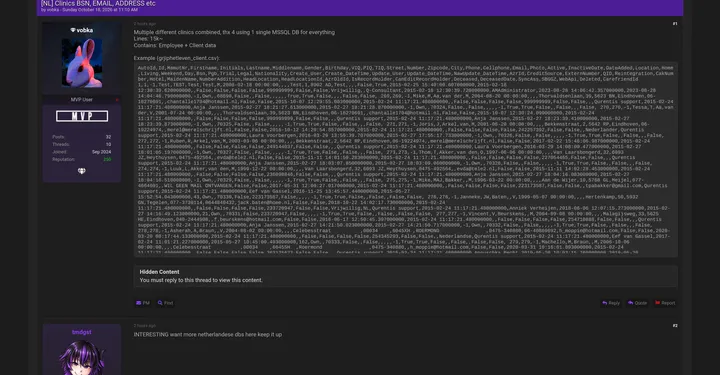Screen dimensions: 720x375
Task: Click the MVP badge image
Action: tap(82, 116)
